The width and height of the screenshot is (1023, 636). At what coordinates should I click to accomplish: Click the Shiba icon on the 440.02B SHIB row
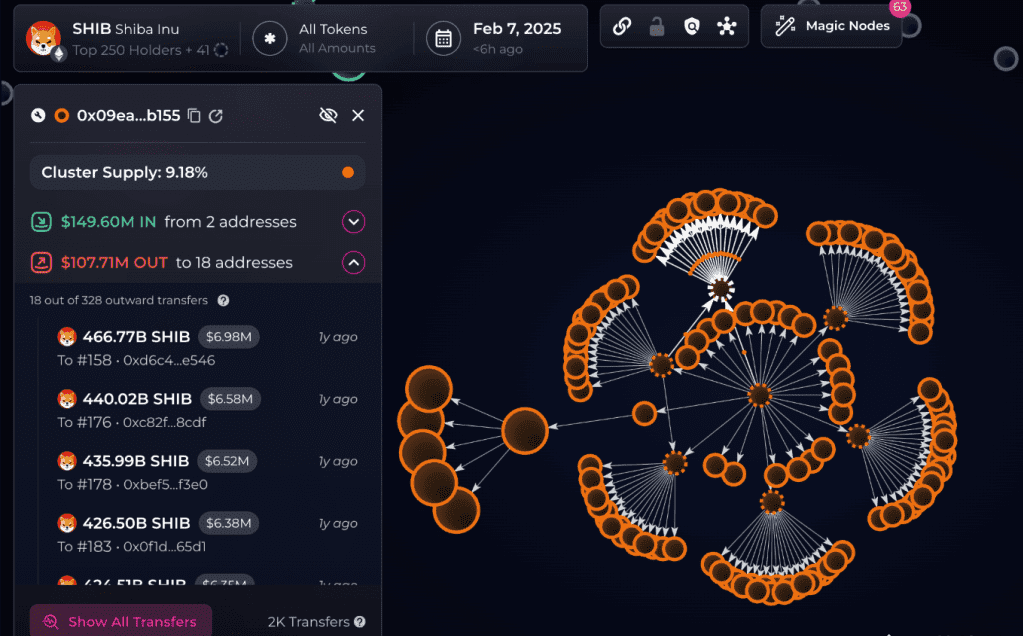point(67,399)
